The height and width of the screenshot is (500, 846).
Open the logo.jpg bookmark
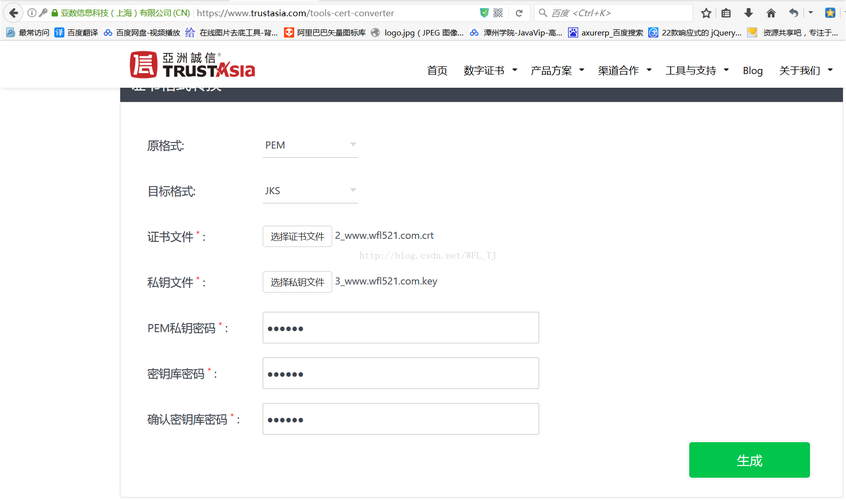[417, 33]
